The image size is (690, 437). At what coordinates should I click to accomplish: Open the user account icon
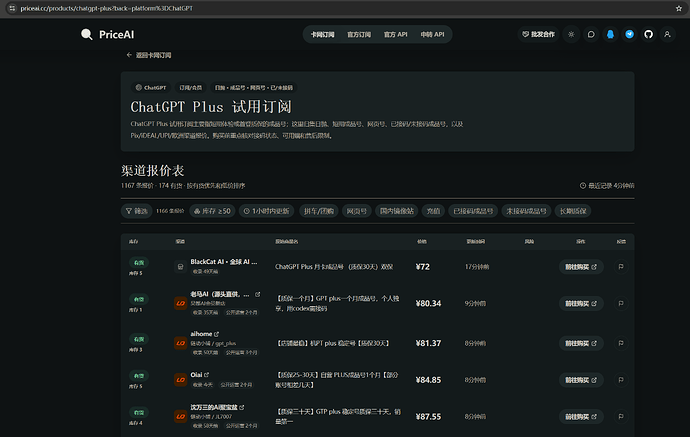tap(668, 34)
